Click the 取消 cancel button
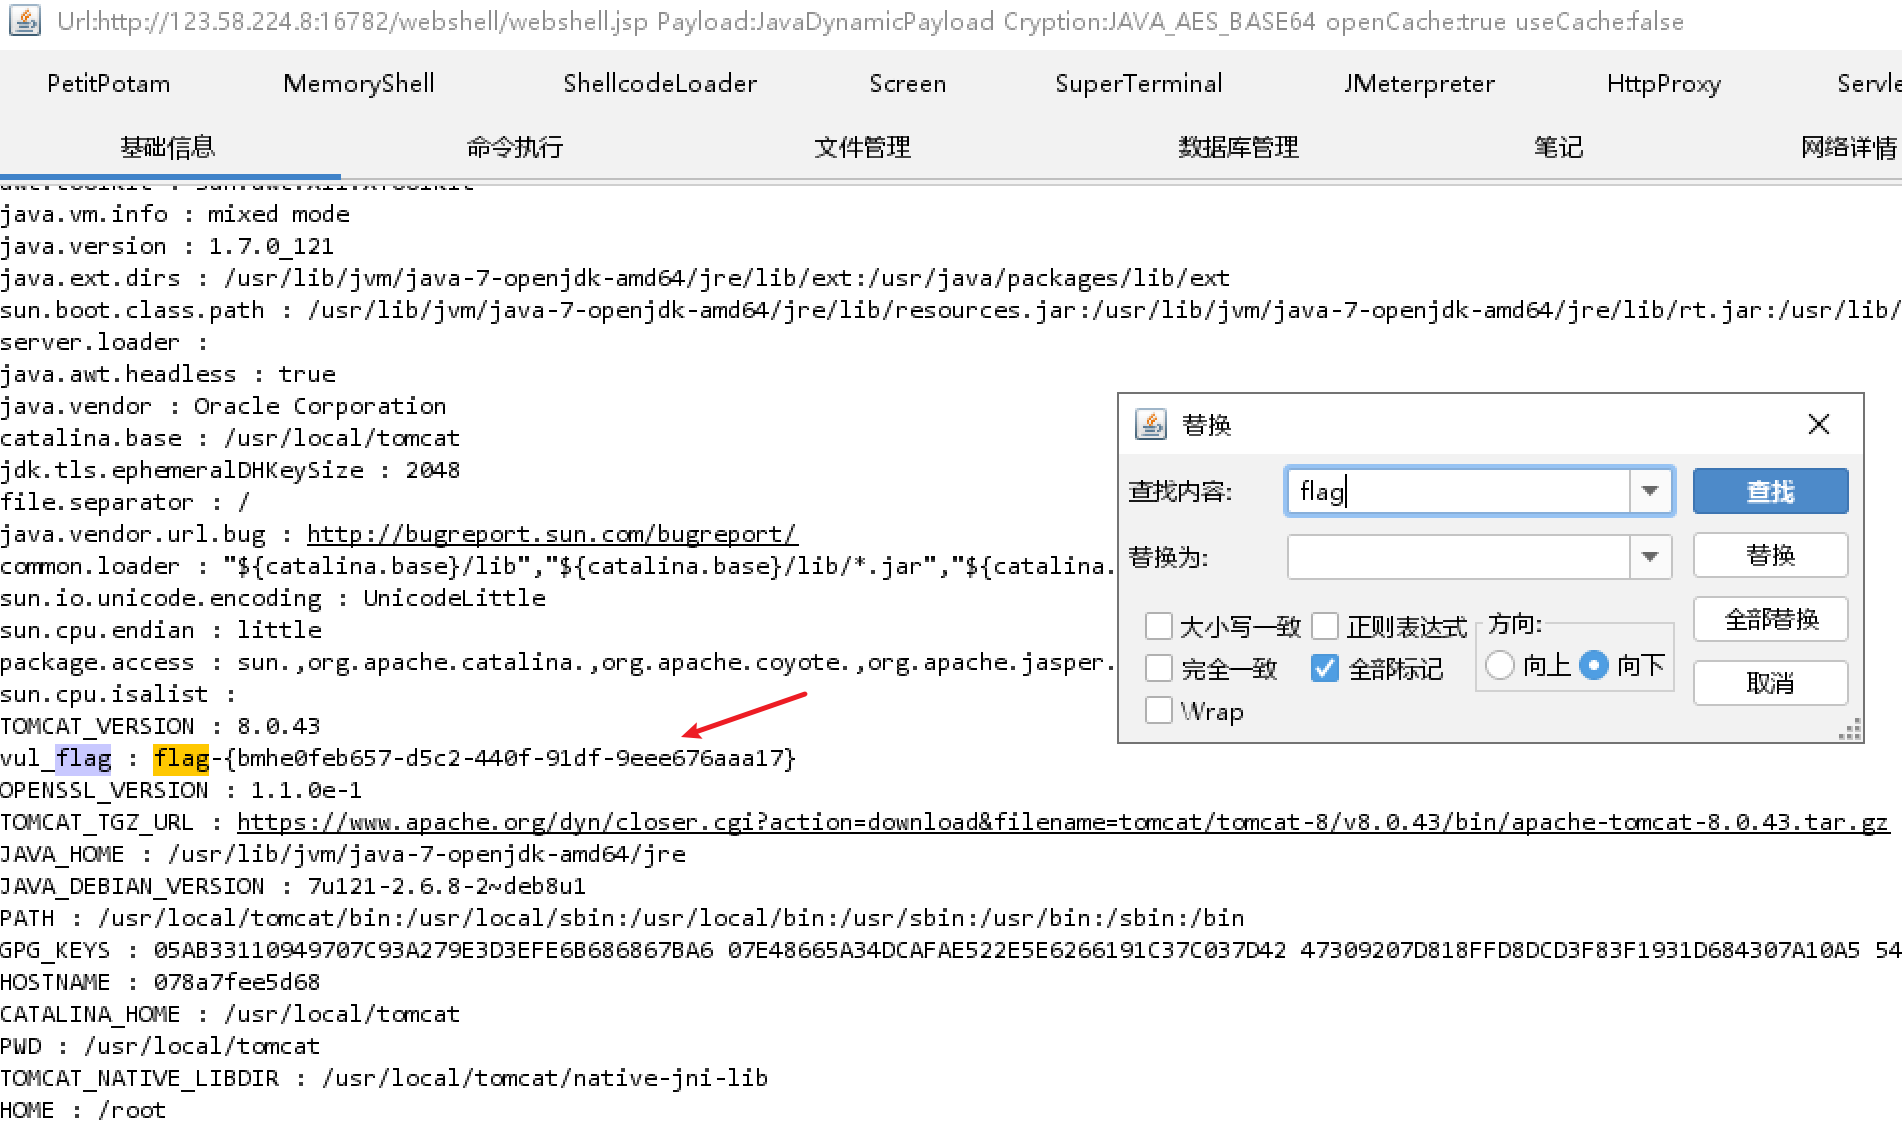 tap(1769, 683)
